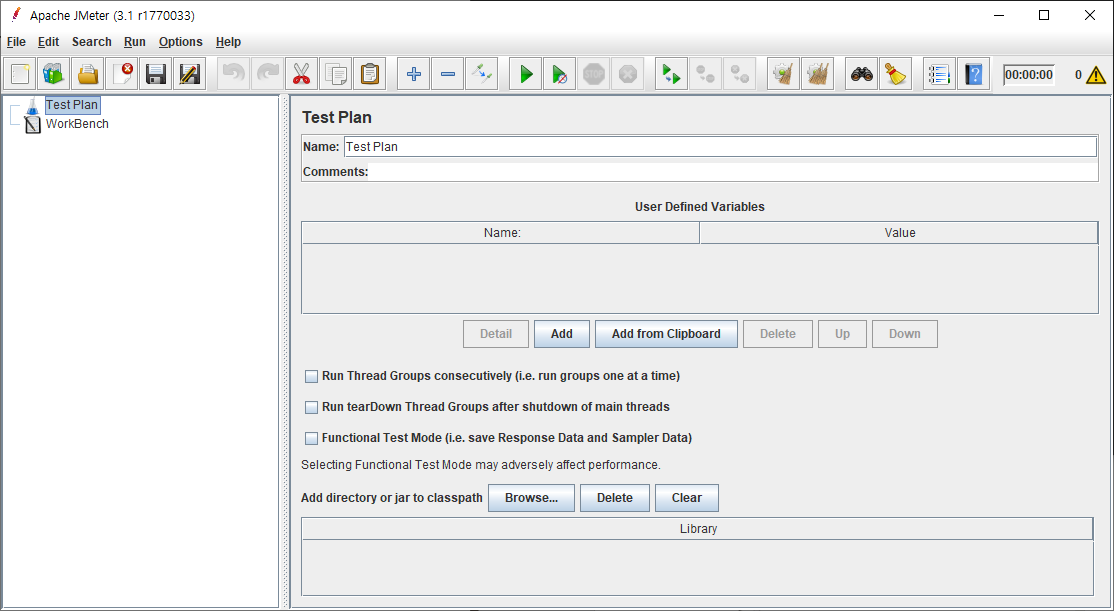The width and height of the screenshot is (1114, 611).
Task: Click the Collapse All minus icon
Action: 448,74
